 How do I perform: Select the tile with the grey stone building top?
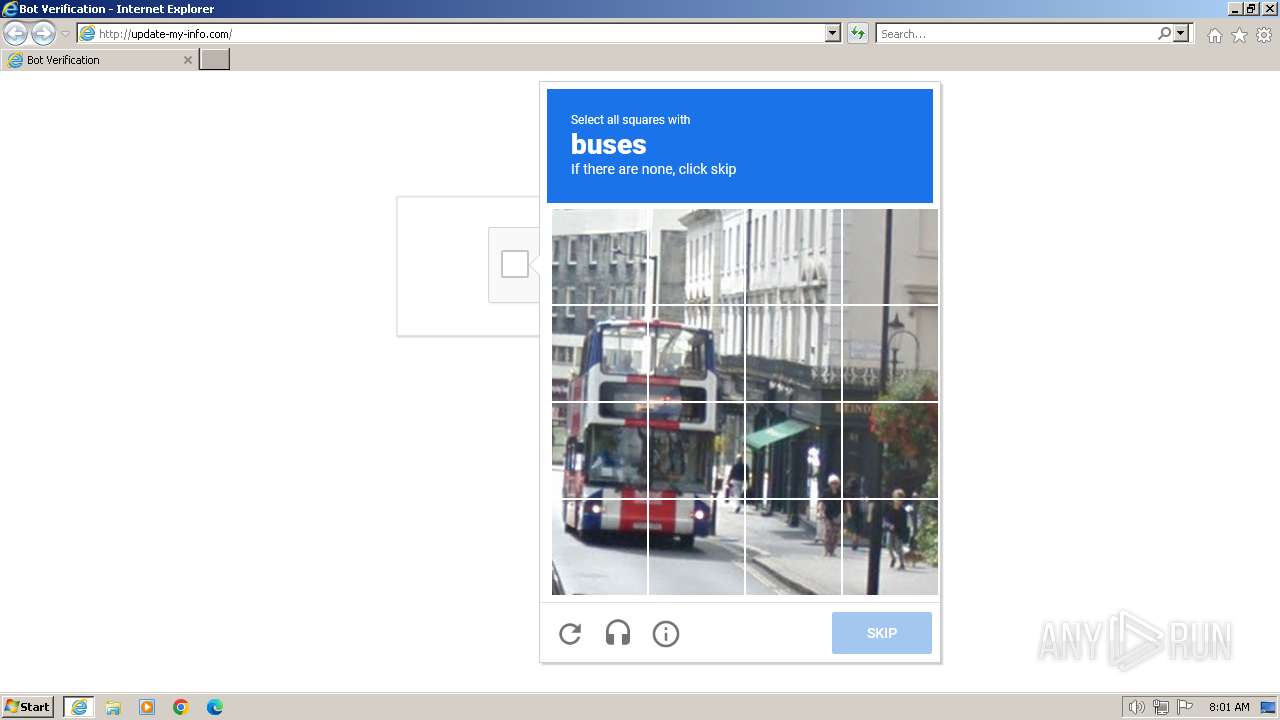pyautogui.click(x=600, y=256)
